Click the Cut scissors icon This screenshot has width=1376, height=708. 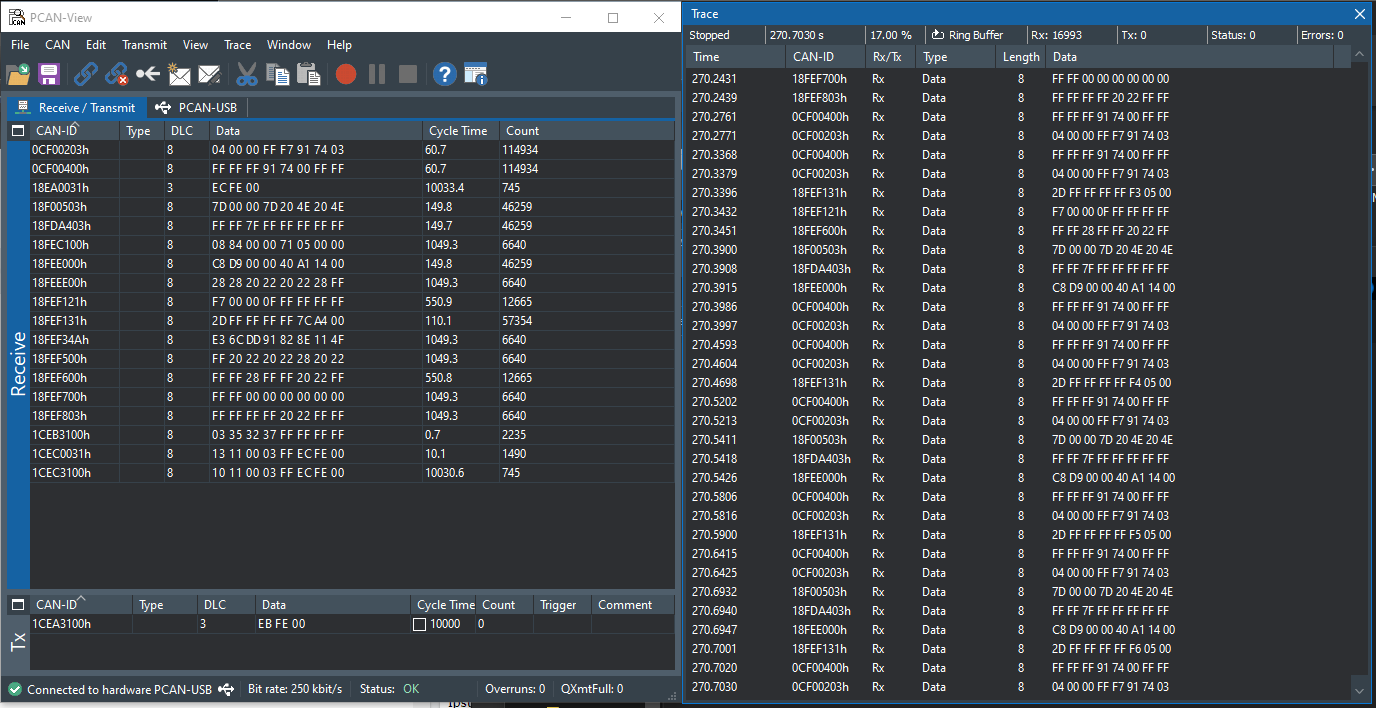point(246,74)
